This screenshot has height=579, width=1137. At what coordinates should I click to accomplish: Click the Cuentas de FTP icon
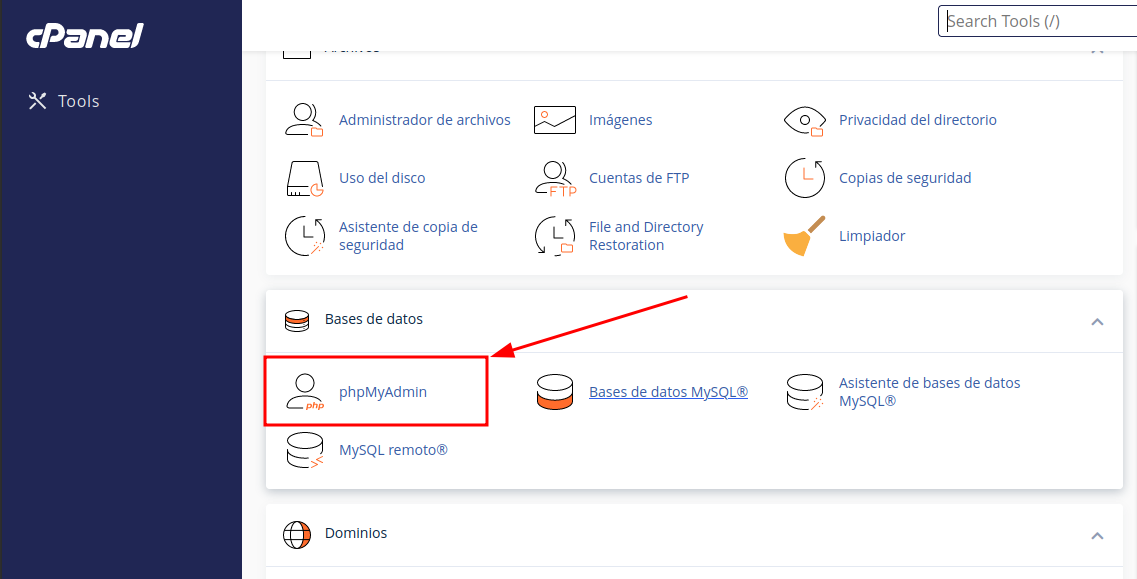(555, 178)
